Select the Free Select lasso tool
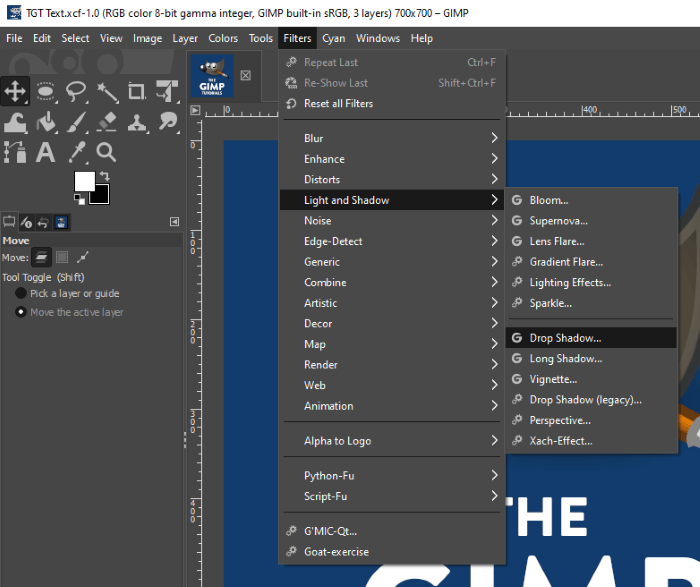The width and height of the screenshot is (700, 587). 76,91
